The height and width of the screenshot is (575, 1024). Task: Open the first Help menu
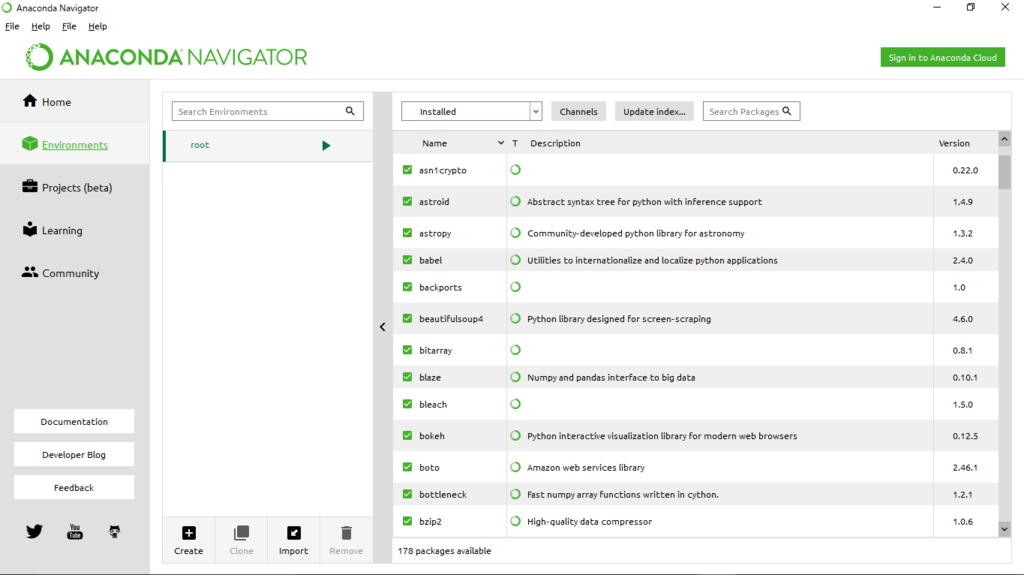pos(40,26)
